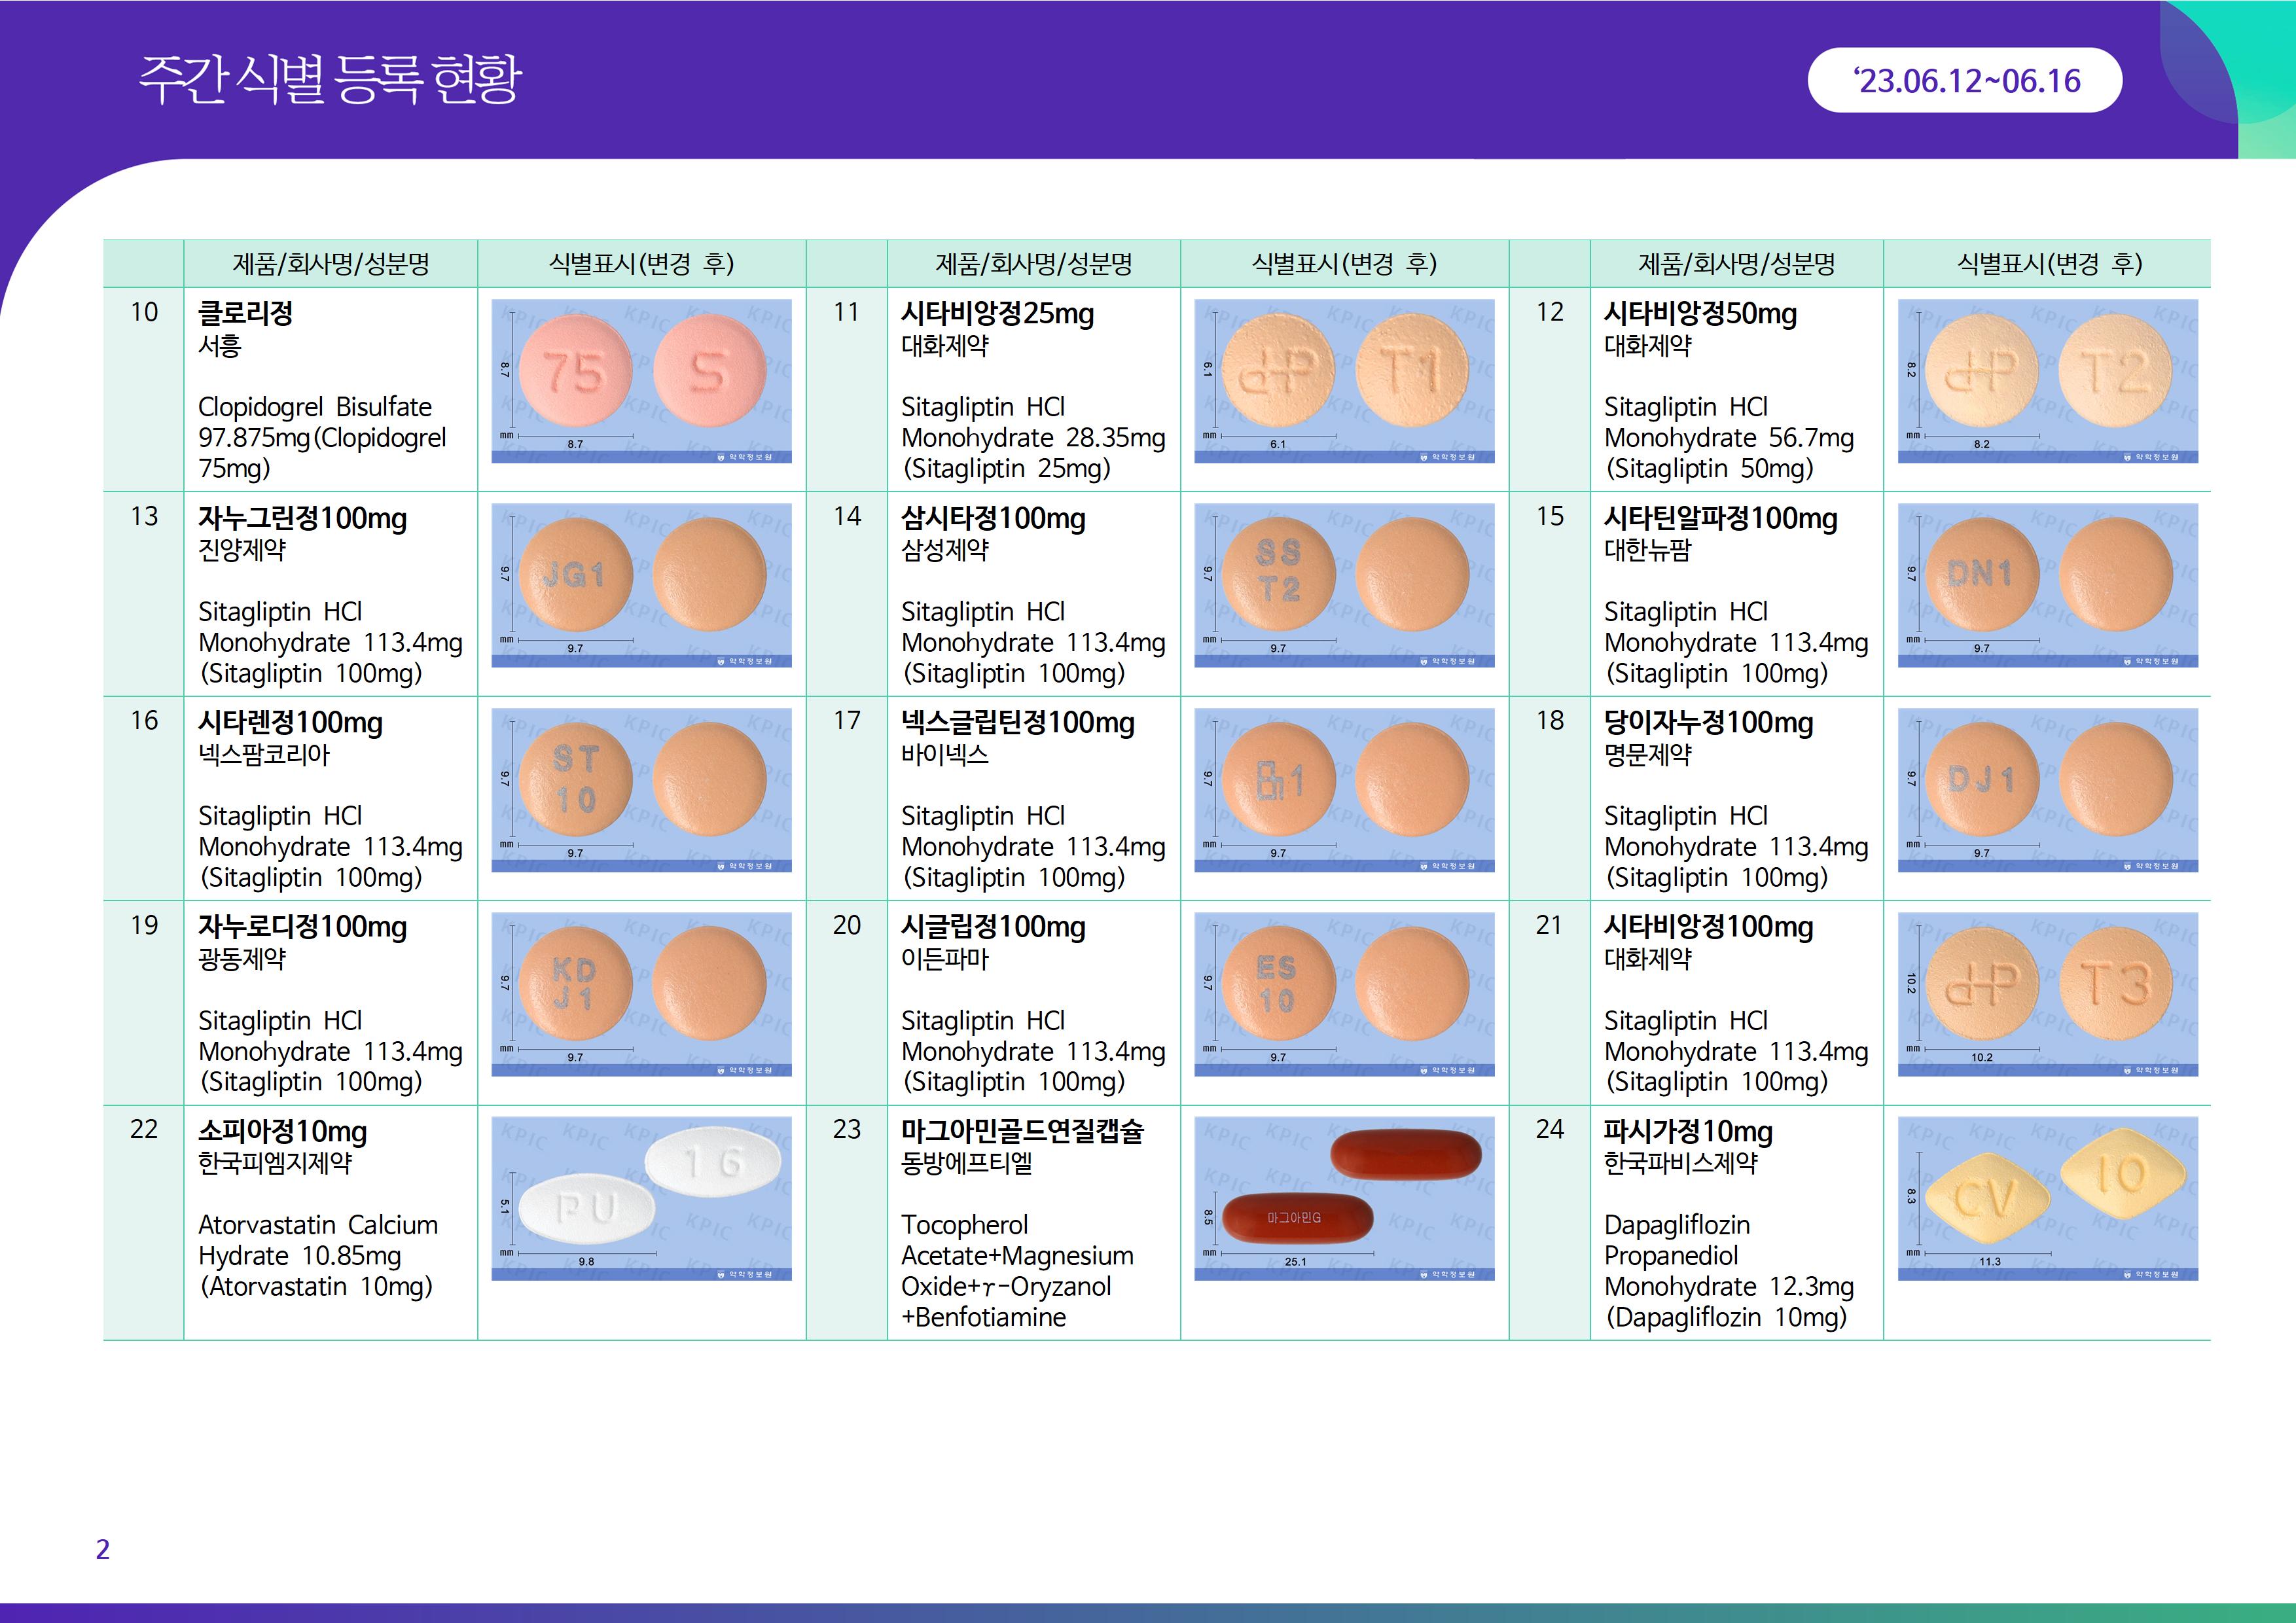Click the 파시가정10mg product name
Screen dimensions: 2296x1623
click(1688, 1131)
